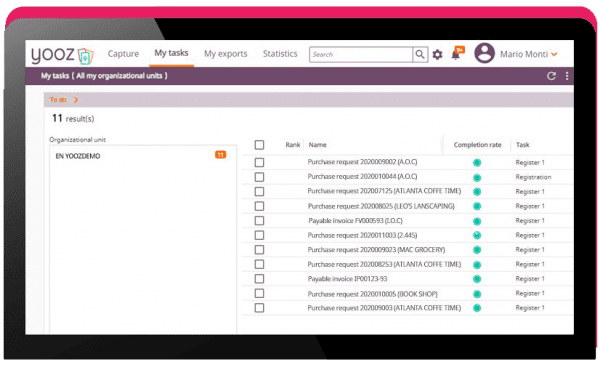Click the Registration task cell

[533, 177]
